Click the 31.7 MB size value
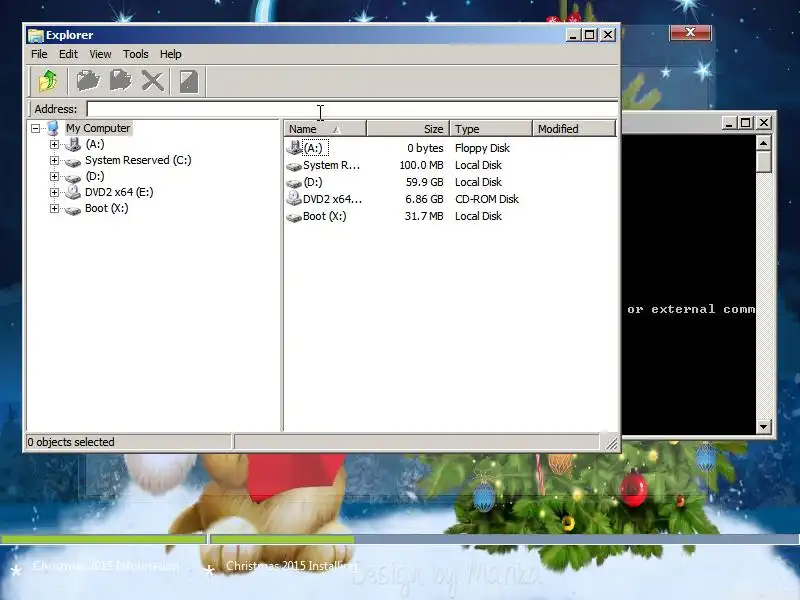This screenshot has width=800, height=600. point(424,216)
